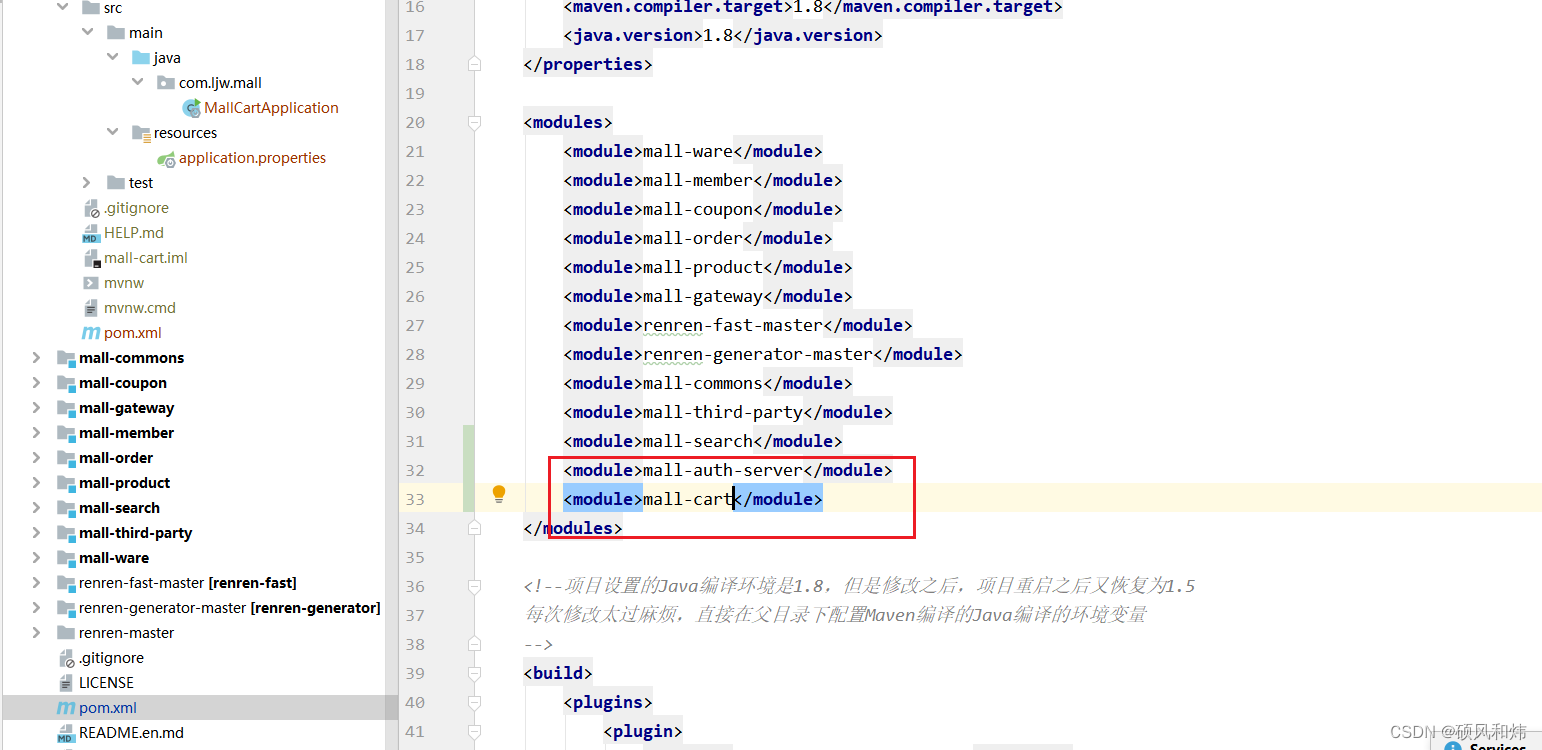The image size is (1542, 750).
Task: Click the LICENSE file icon
Action: pyautogui.click(x=66, y=683)
